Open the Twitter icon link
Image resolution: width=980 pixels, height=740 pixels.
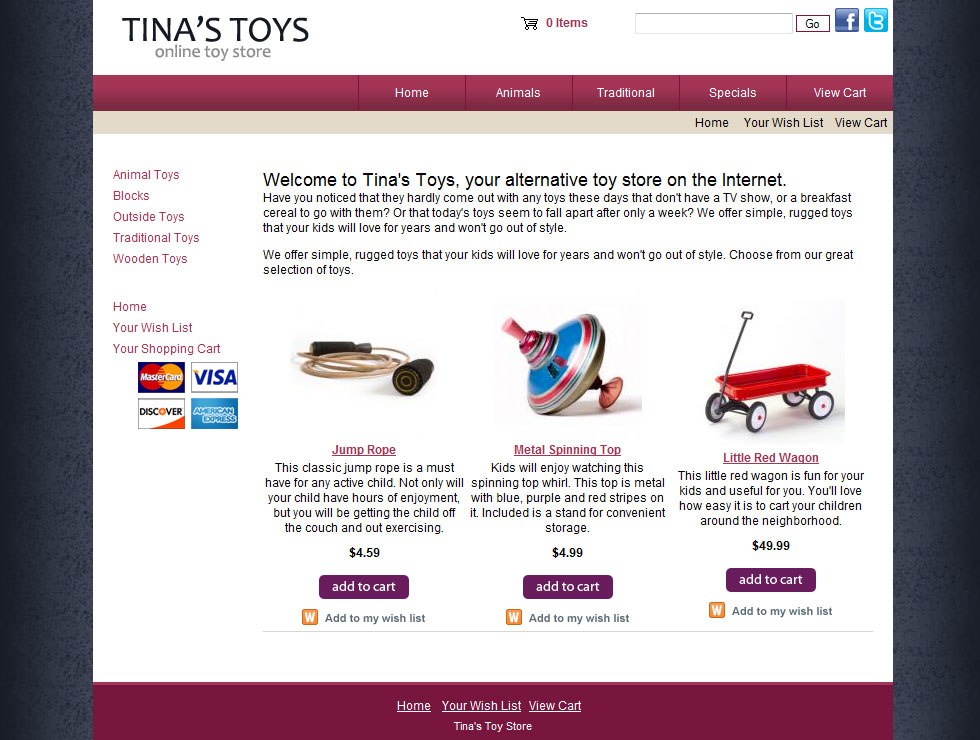(876, 20)
